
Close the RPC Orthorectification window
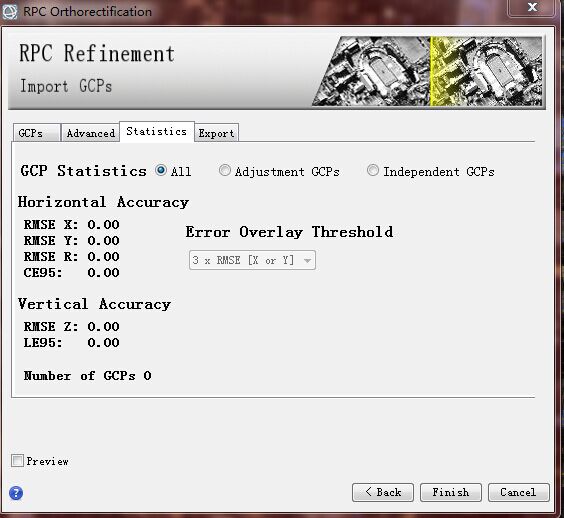point(532,7)
